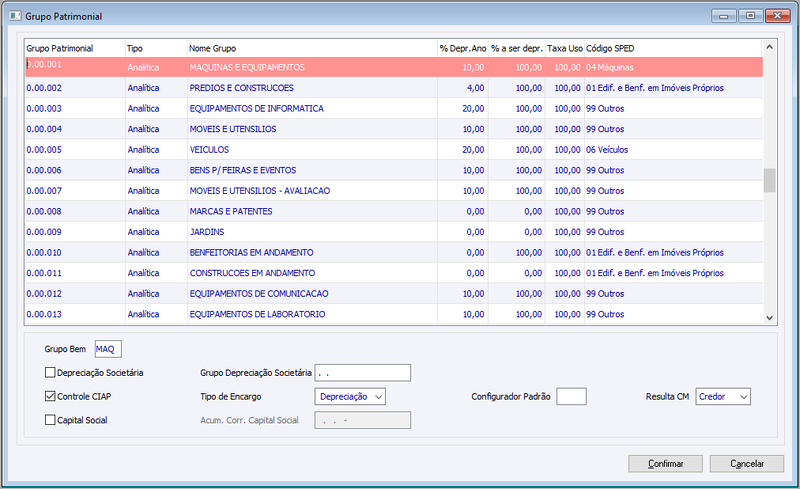Select the JARDINS row
The height and width of the screenshot is (489, 800).
click(x=394, y=232)
